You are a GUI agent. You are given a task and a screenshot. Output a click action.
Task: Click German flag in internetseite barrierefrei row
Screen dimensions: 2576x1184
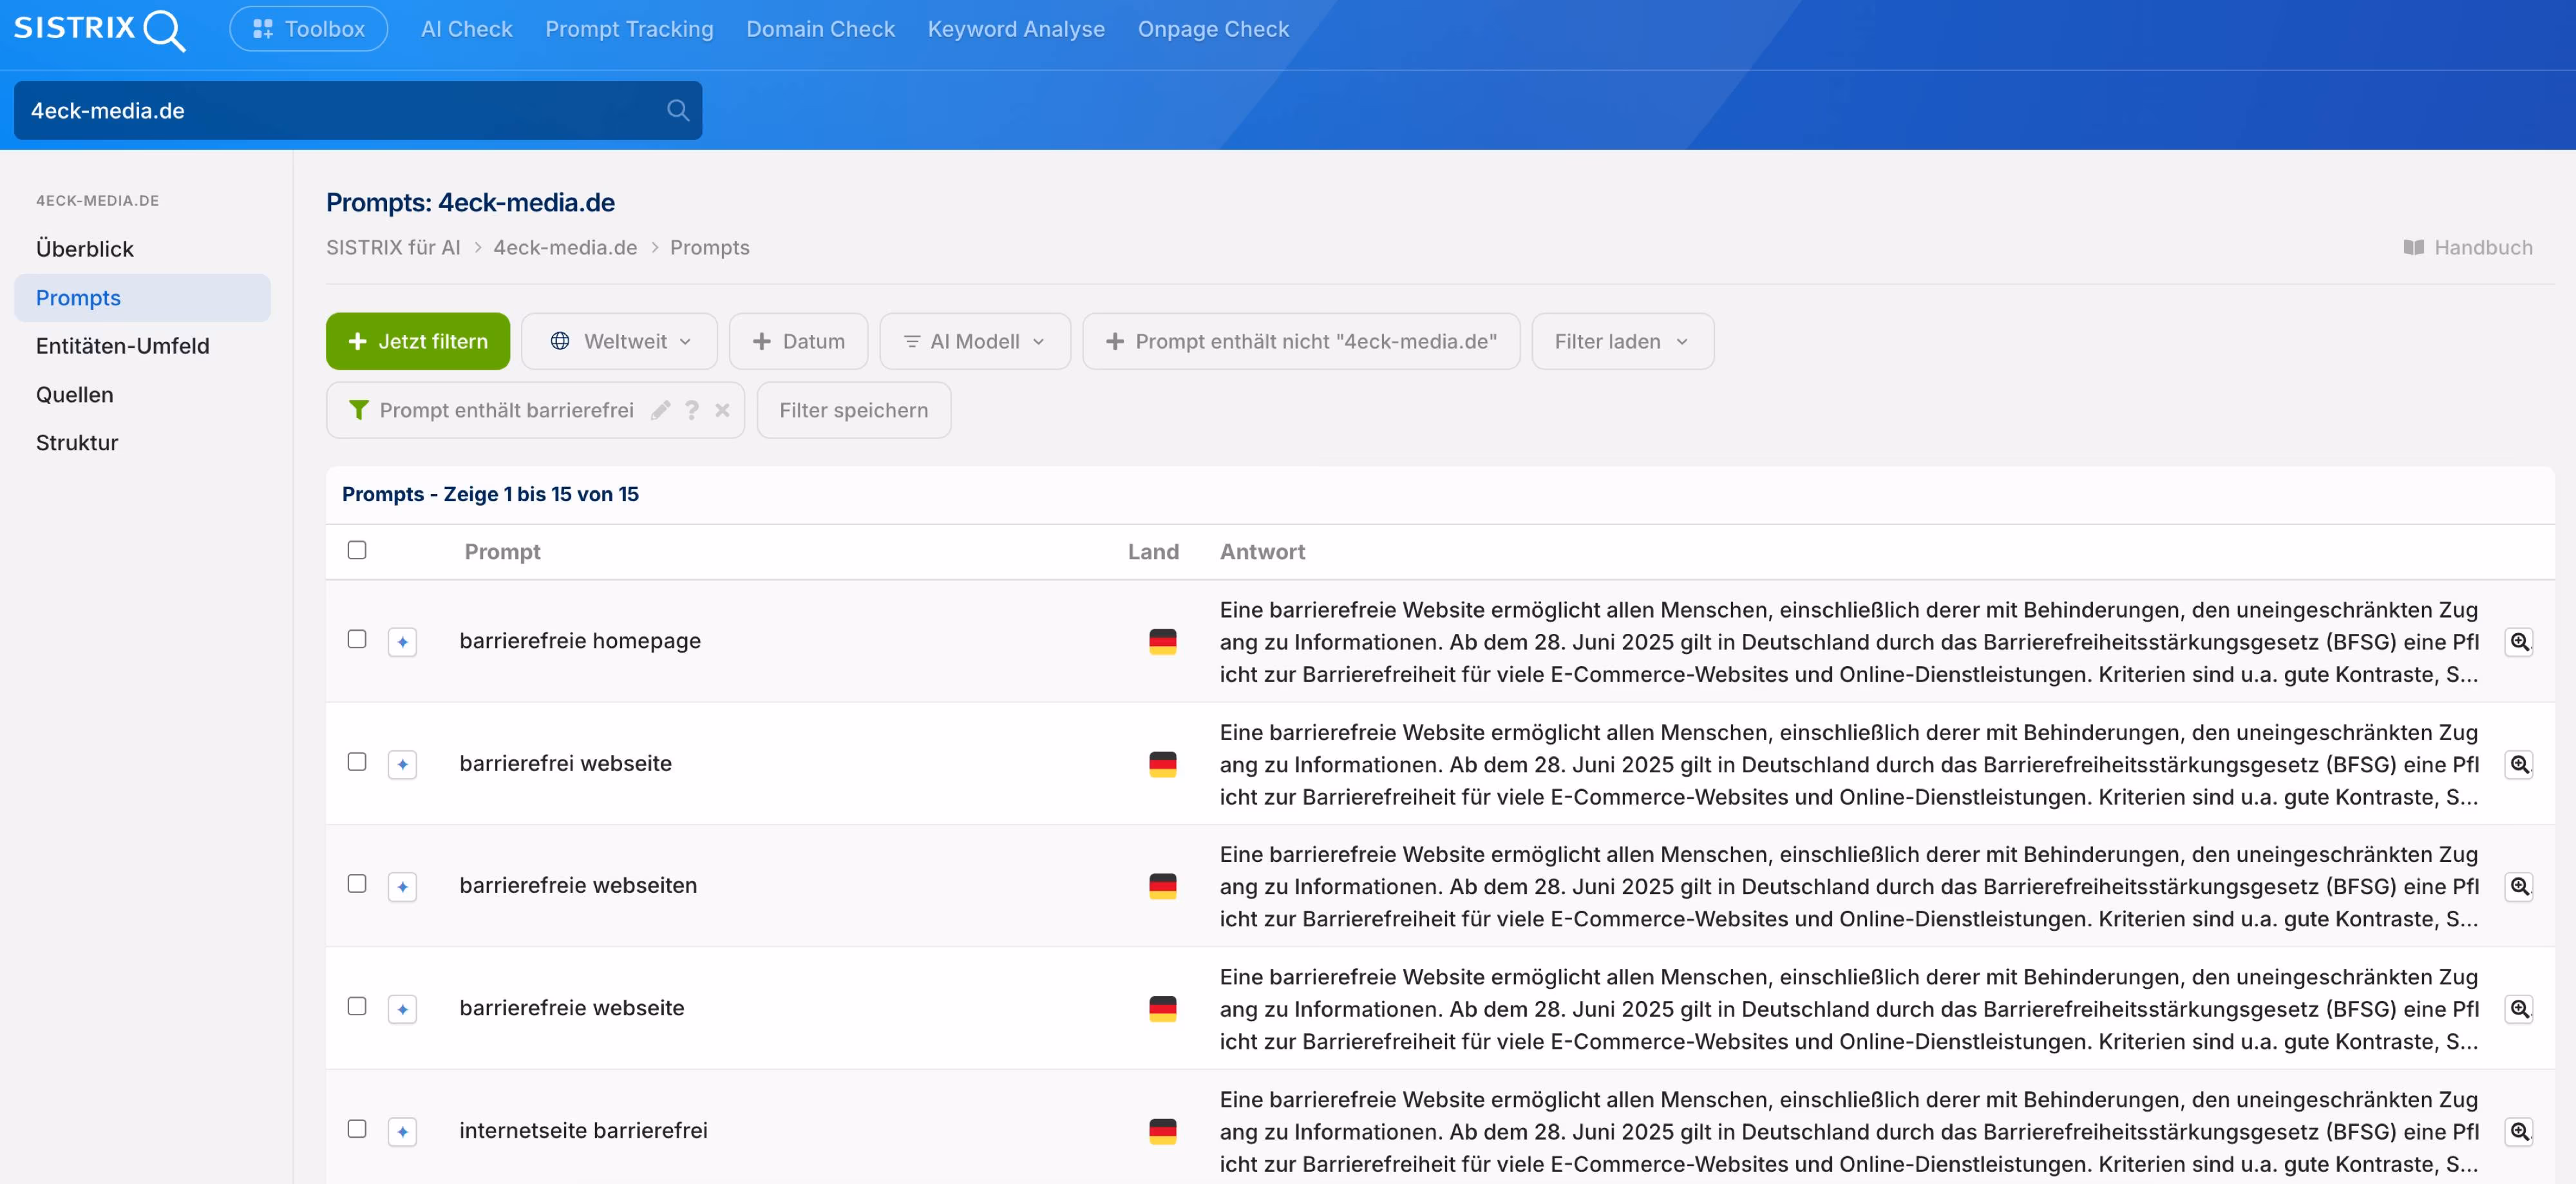[x=1162, y=1131]
